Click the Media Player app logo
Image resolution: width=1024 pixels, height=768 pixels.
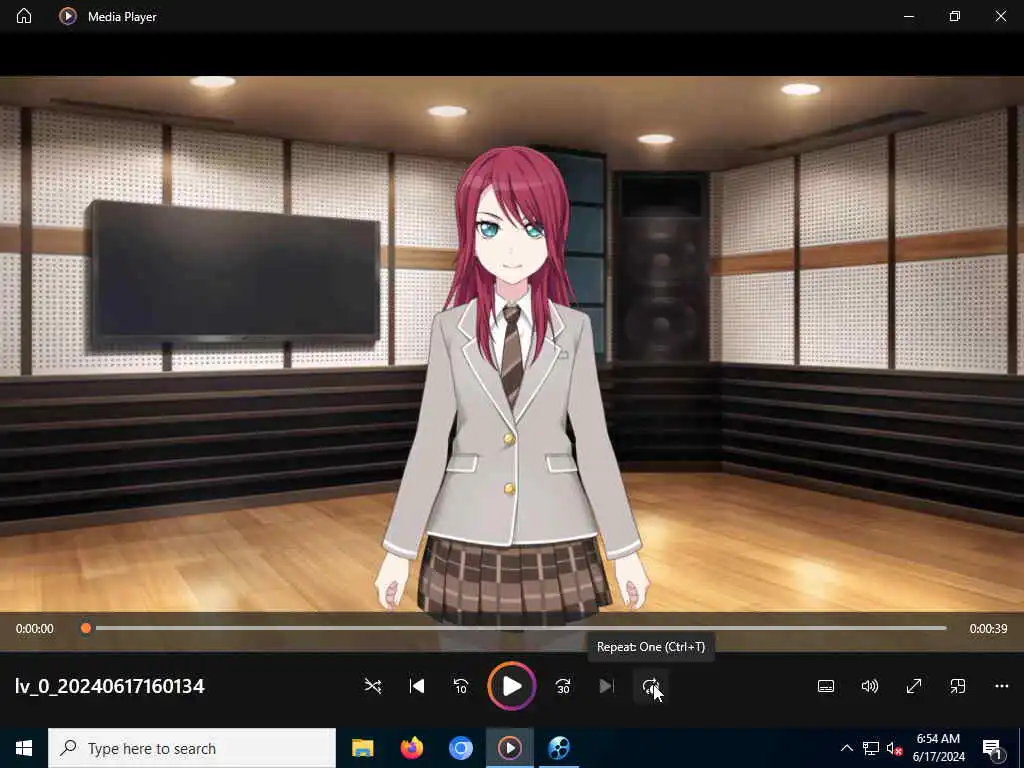[x=67, y=16]
